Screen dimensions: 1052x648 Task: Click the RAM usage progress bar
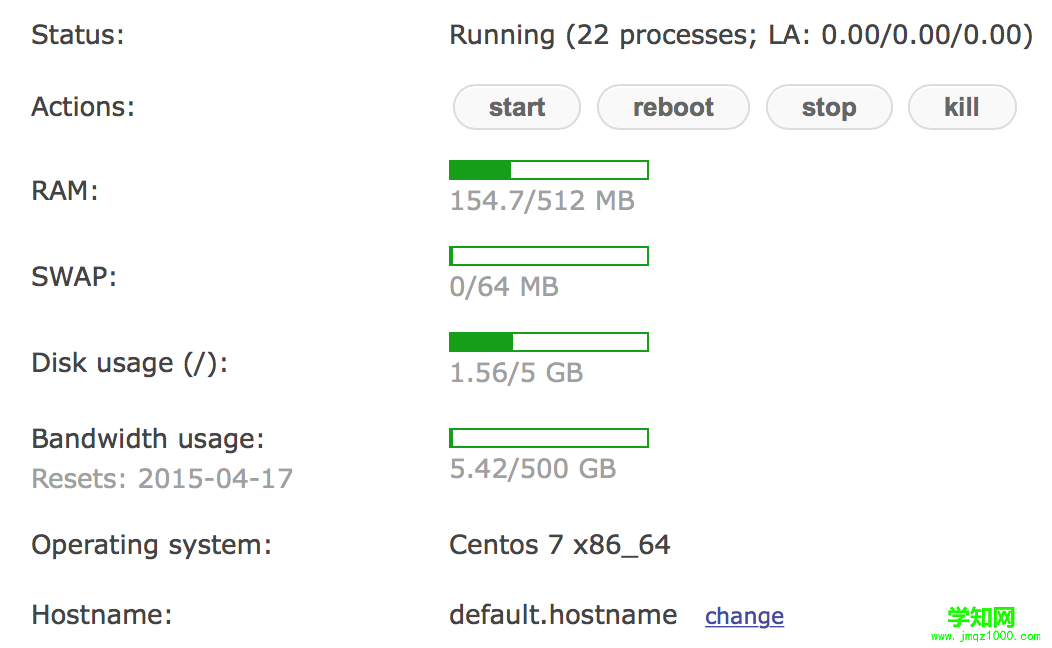click(549, 170)
